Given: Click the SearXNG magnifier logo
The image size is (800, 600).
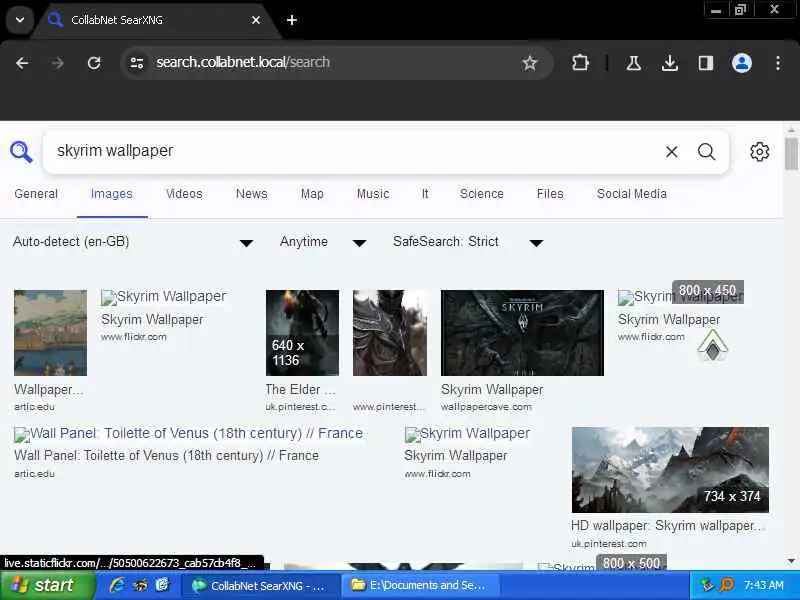Looking at the screenshot, I should tap(21, 152).
